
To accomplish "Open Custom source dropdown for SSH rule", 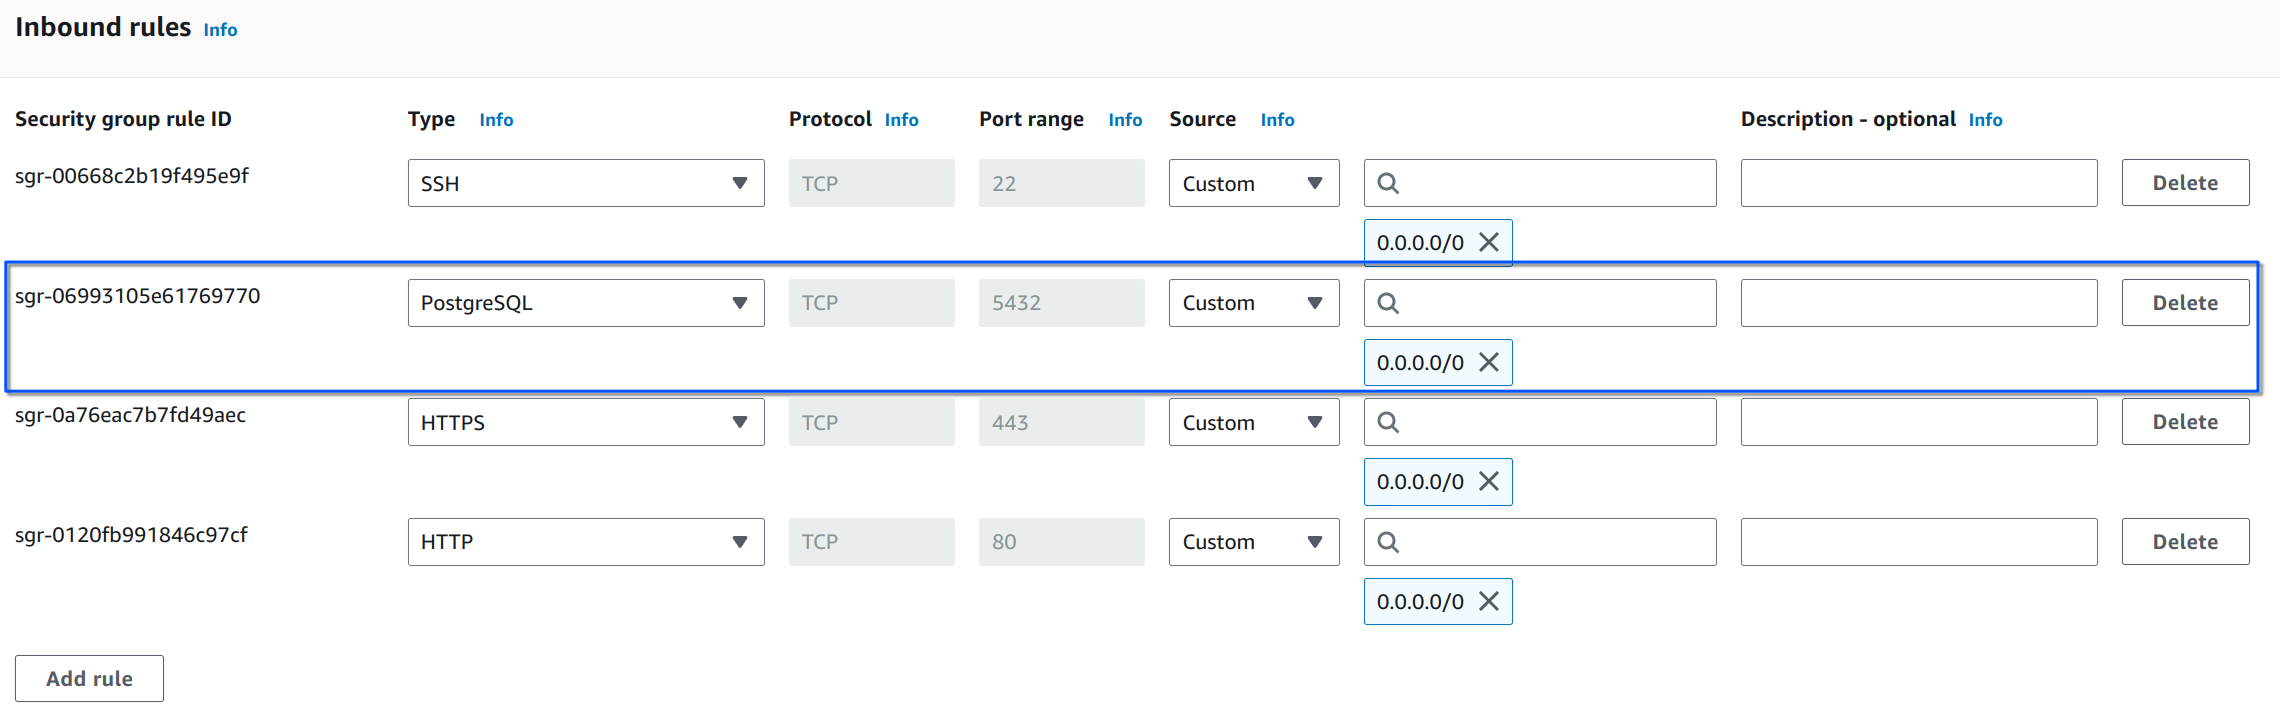I will click(x=1253, y=184).
